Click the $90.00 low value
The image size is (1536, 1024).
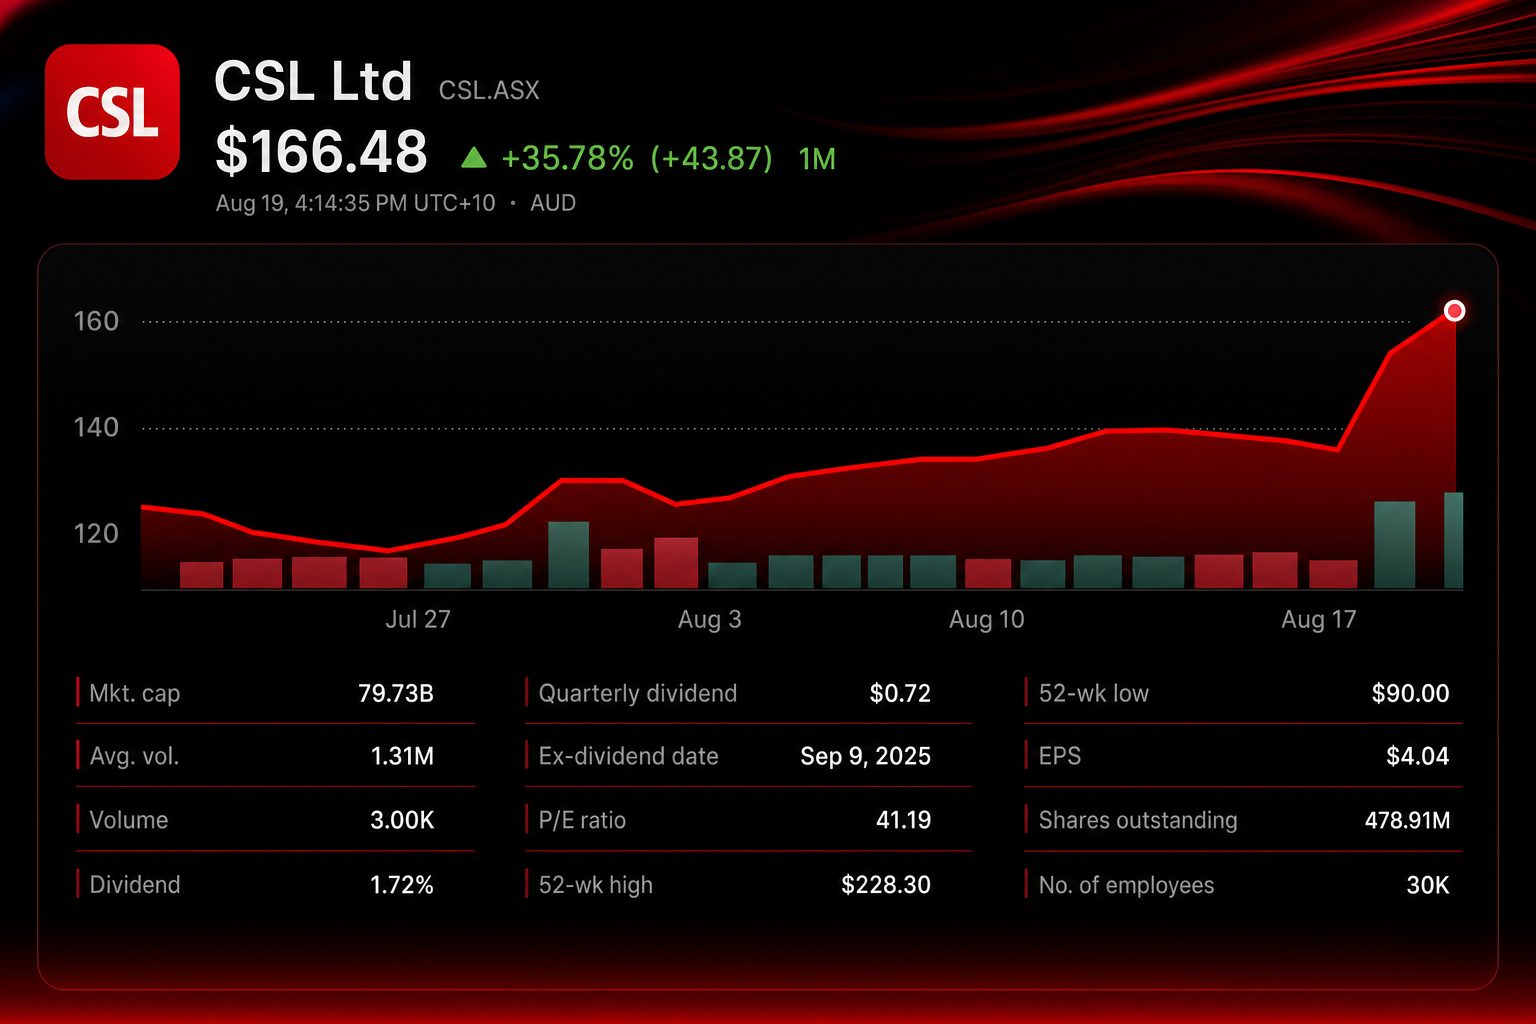(x=1410, y=693)
